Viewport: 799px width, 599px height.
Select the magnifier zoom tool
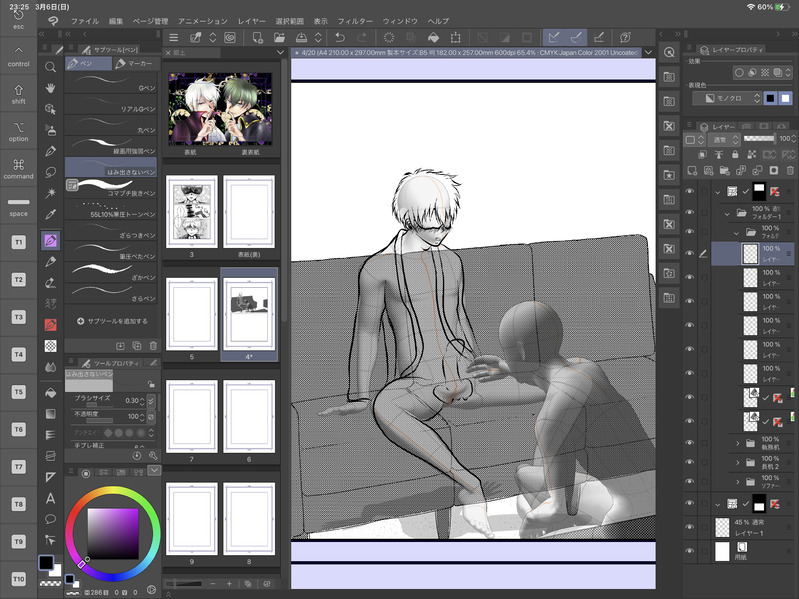[50, 67]
